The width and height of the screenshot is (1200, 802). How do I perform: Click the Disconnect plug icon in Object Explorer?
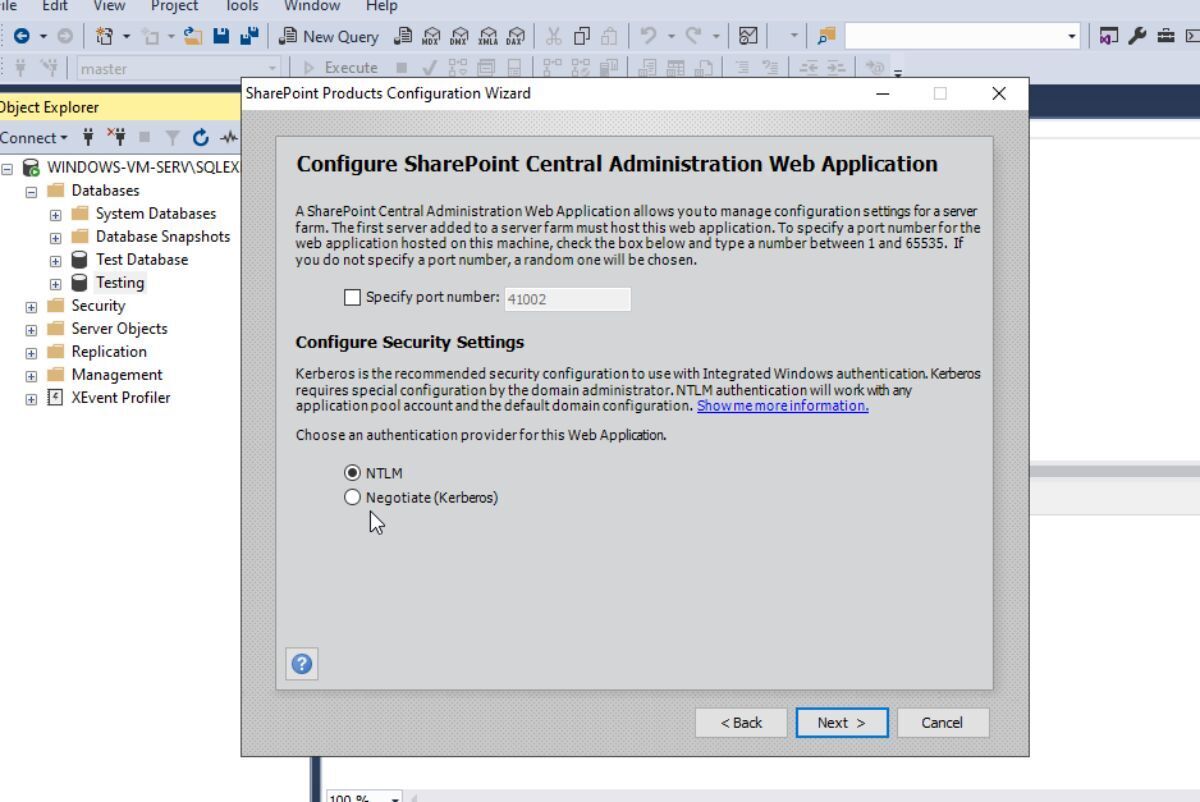tap(116, 137)
